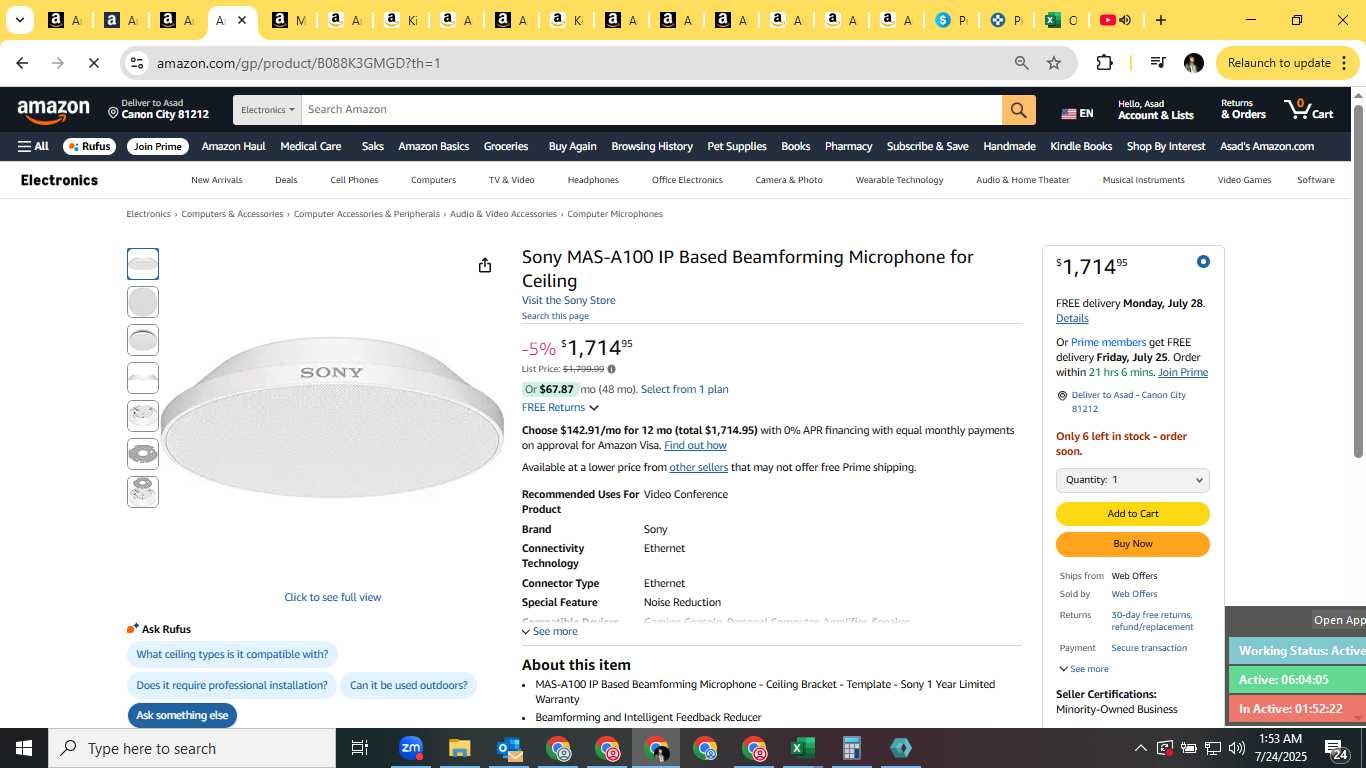The height and width of the screenshot is (768, 1366).
Task: Click the browser zoom magnifier icon
Action: 1021,63
